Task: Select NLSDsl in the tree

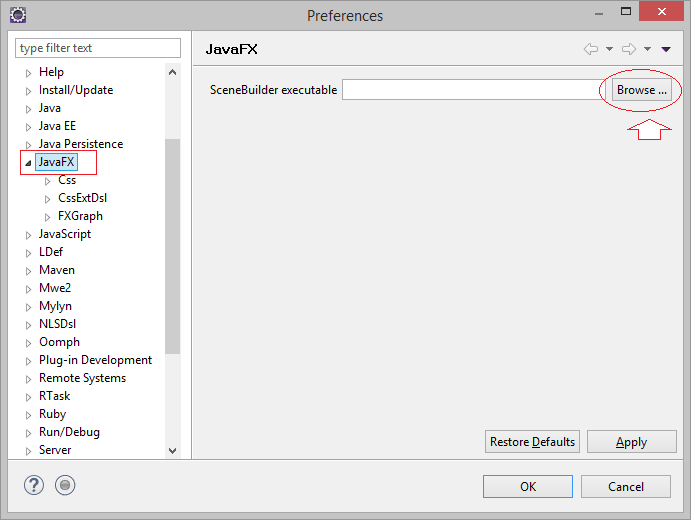Action: pos(58,324)
